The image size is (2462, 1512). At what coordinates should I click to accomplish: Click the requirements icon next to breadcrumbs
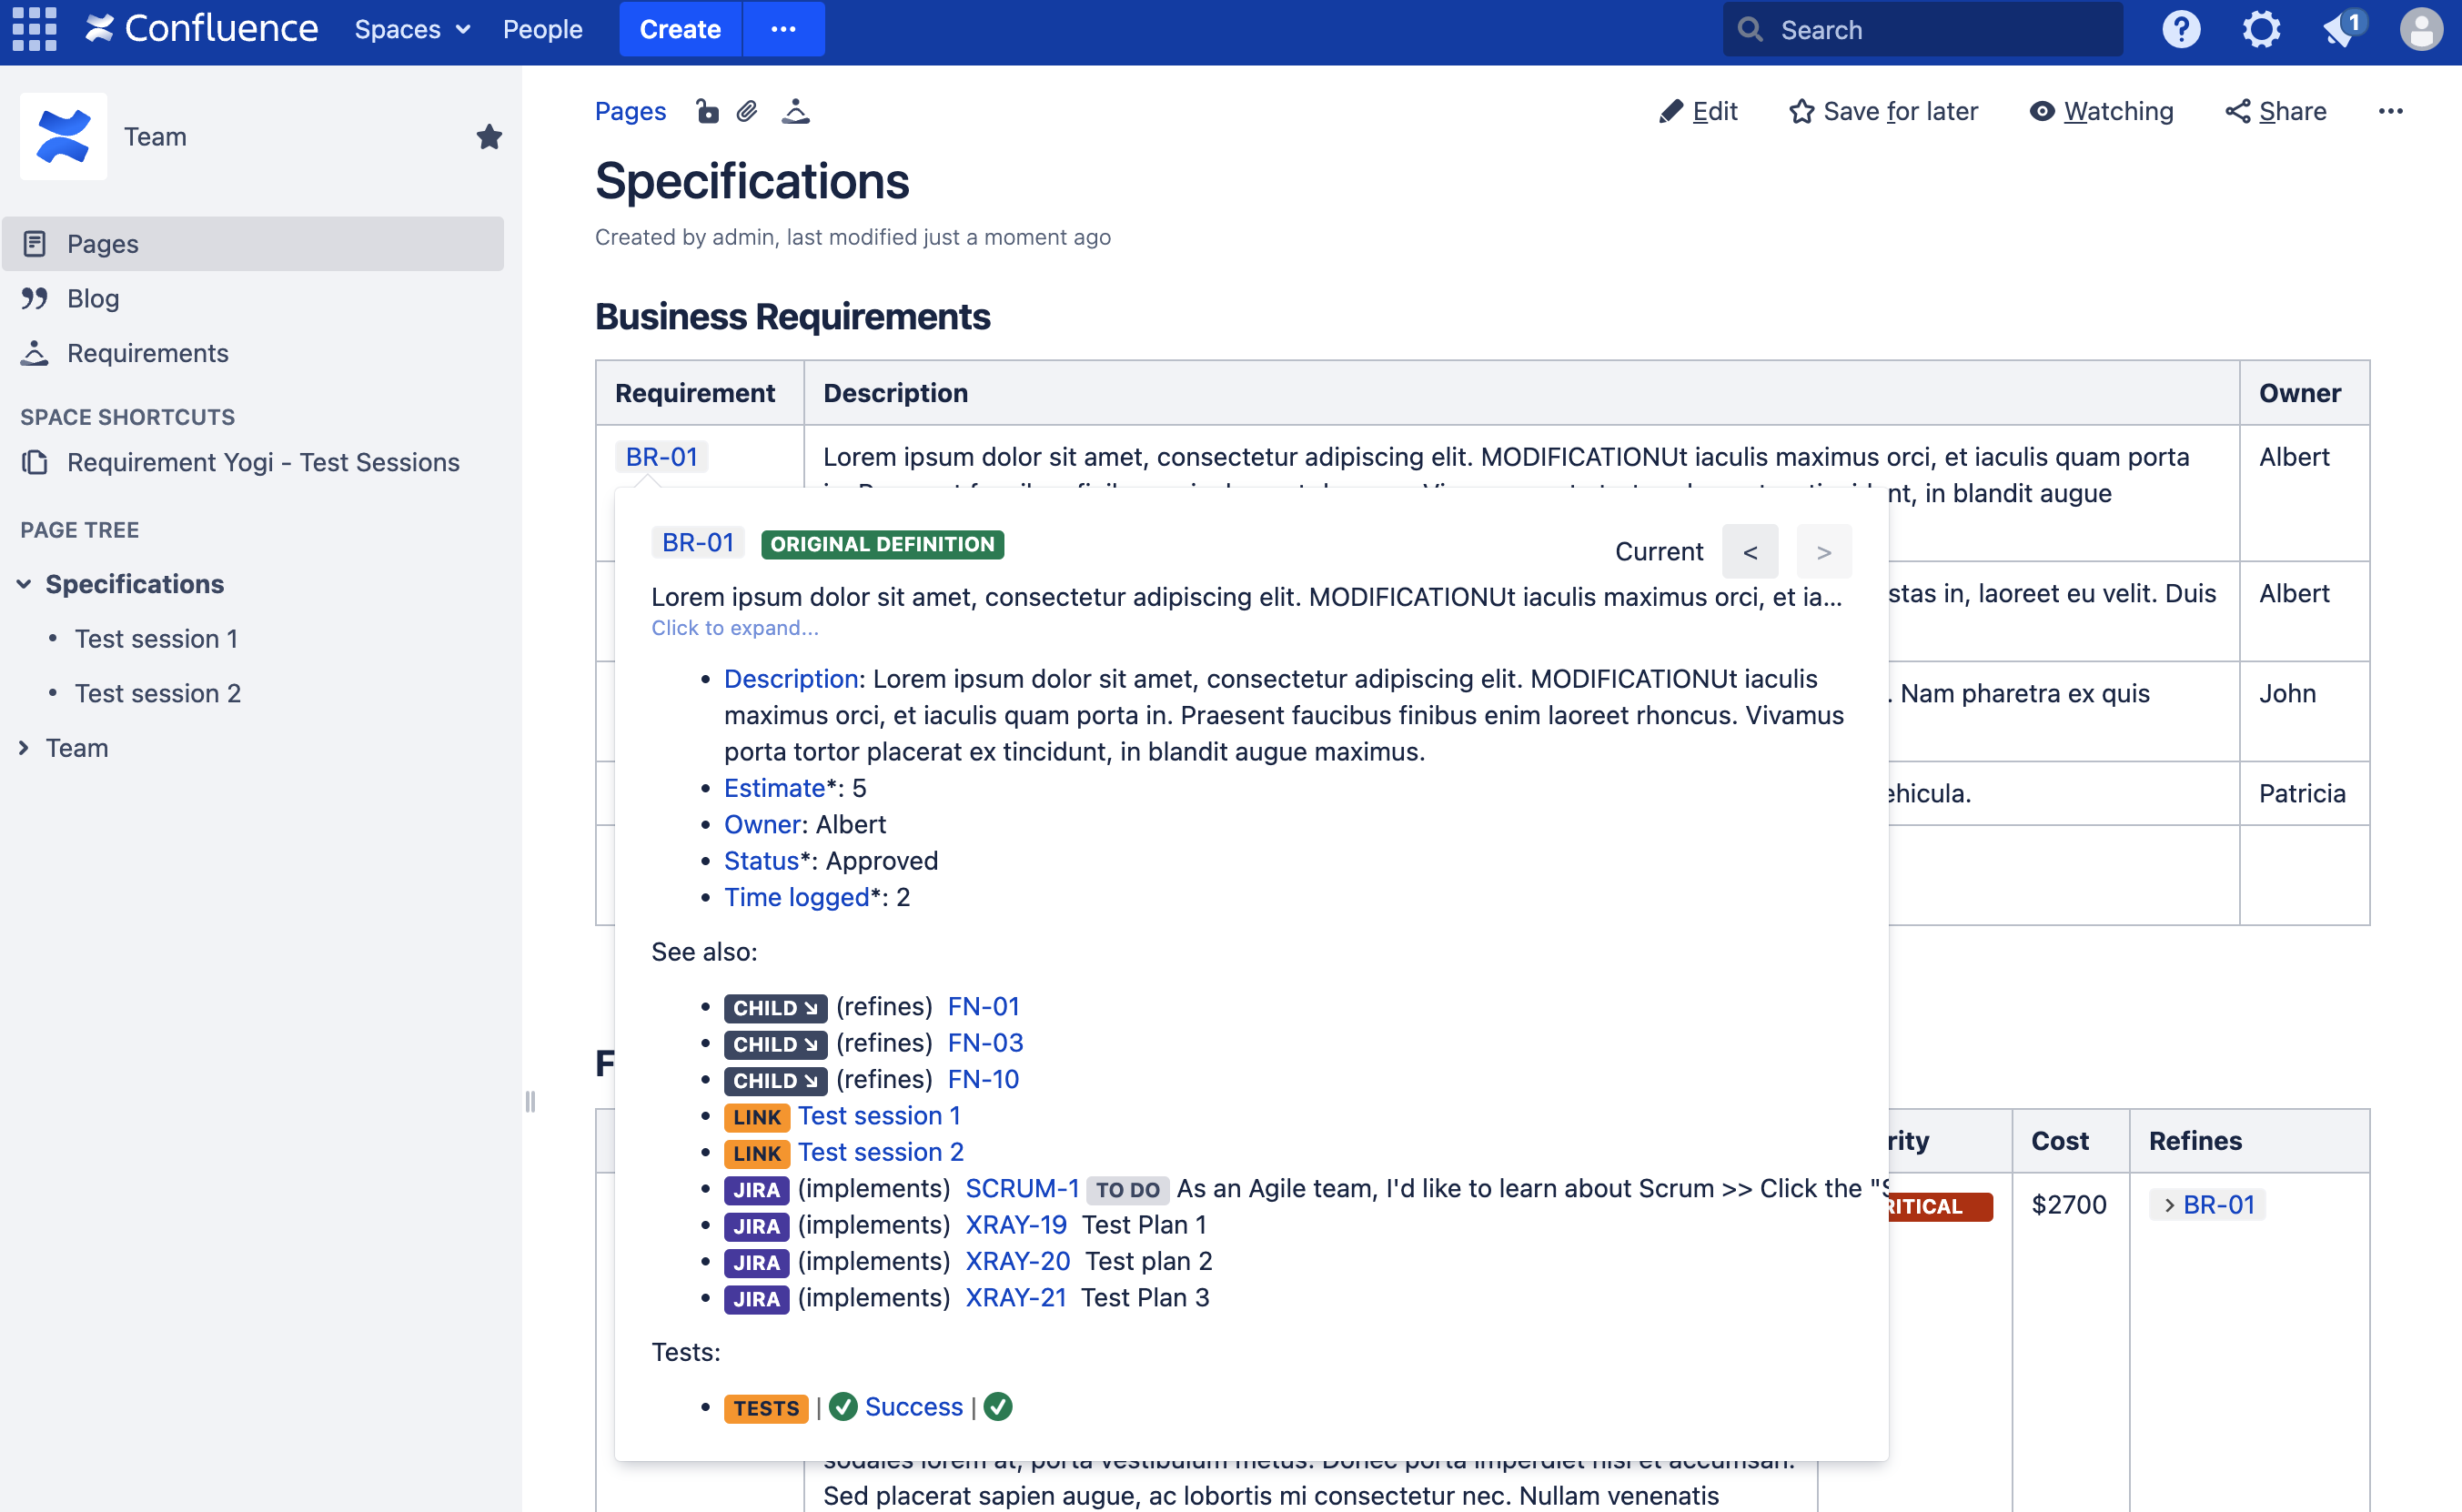(795, 111)
